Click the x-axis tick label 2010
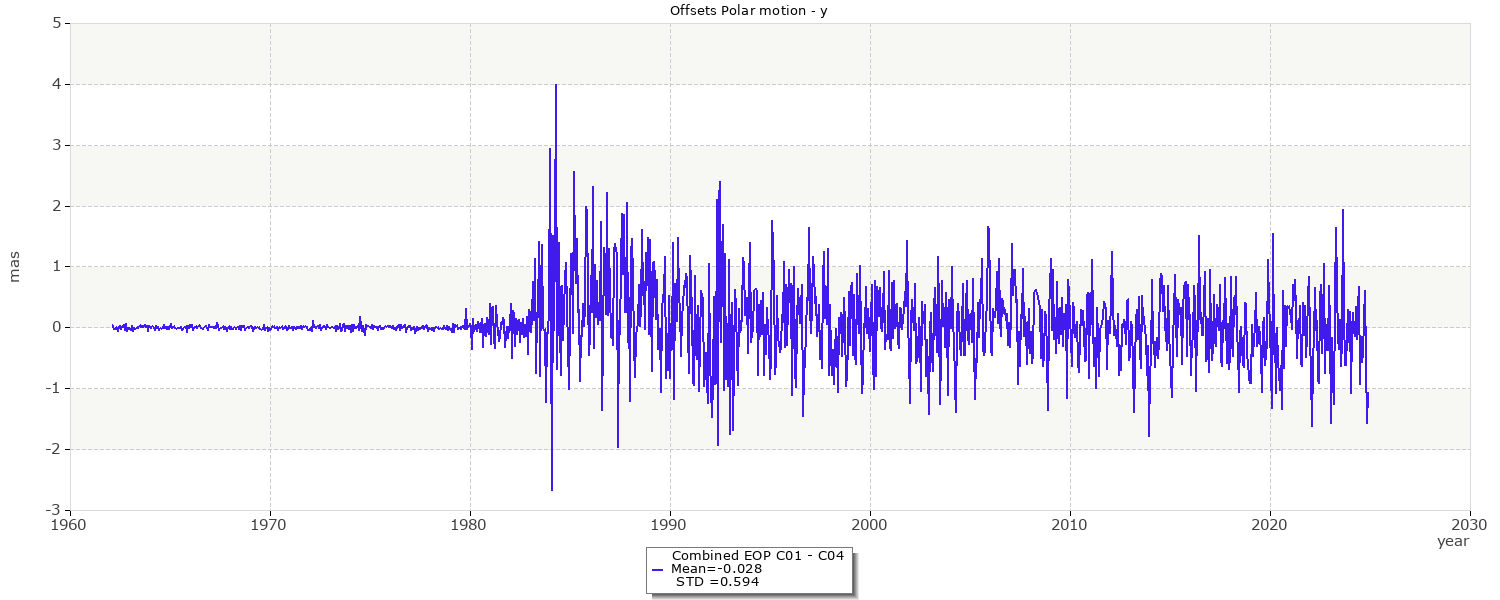This screenshot has height=600, width=1500. (1070, 523)
